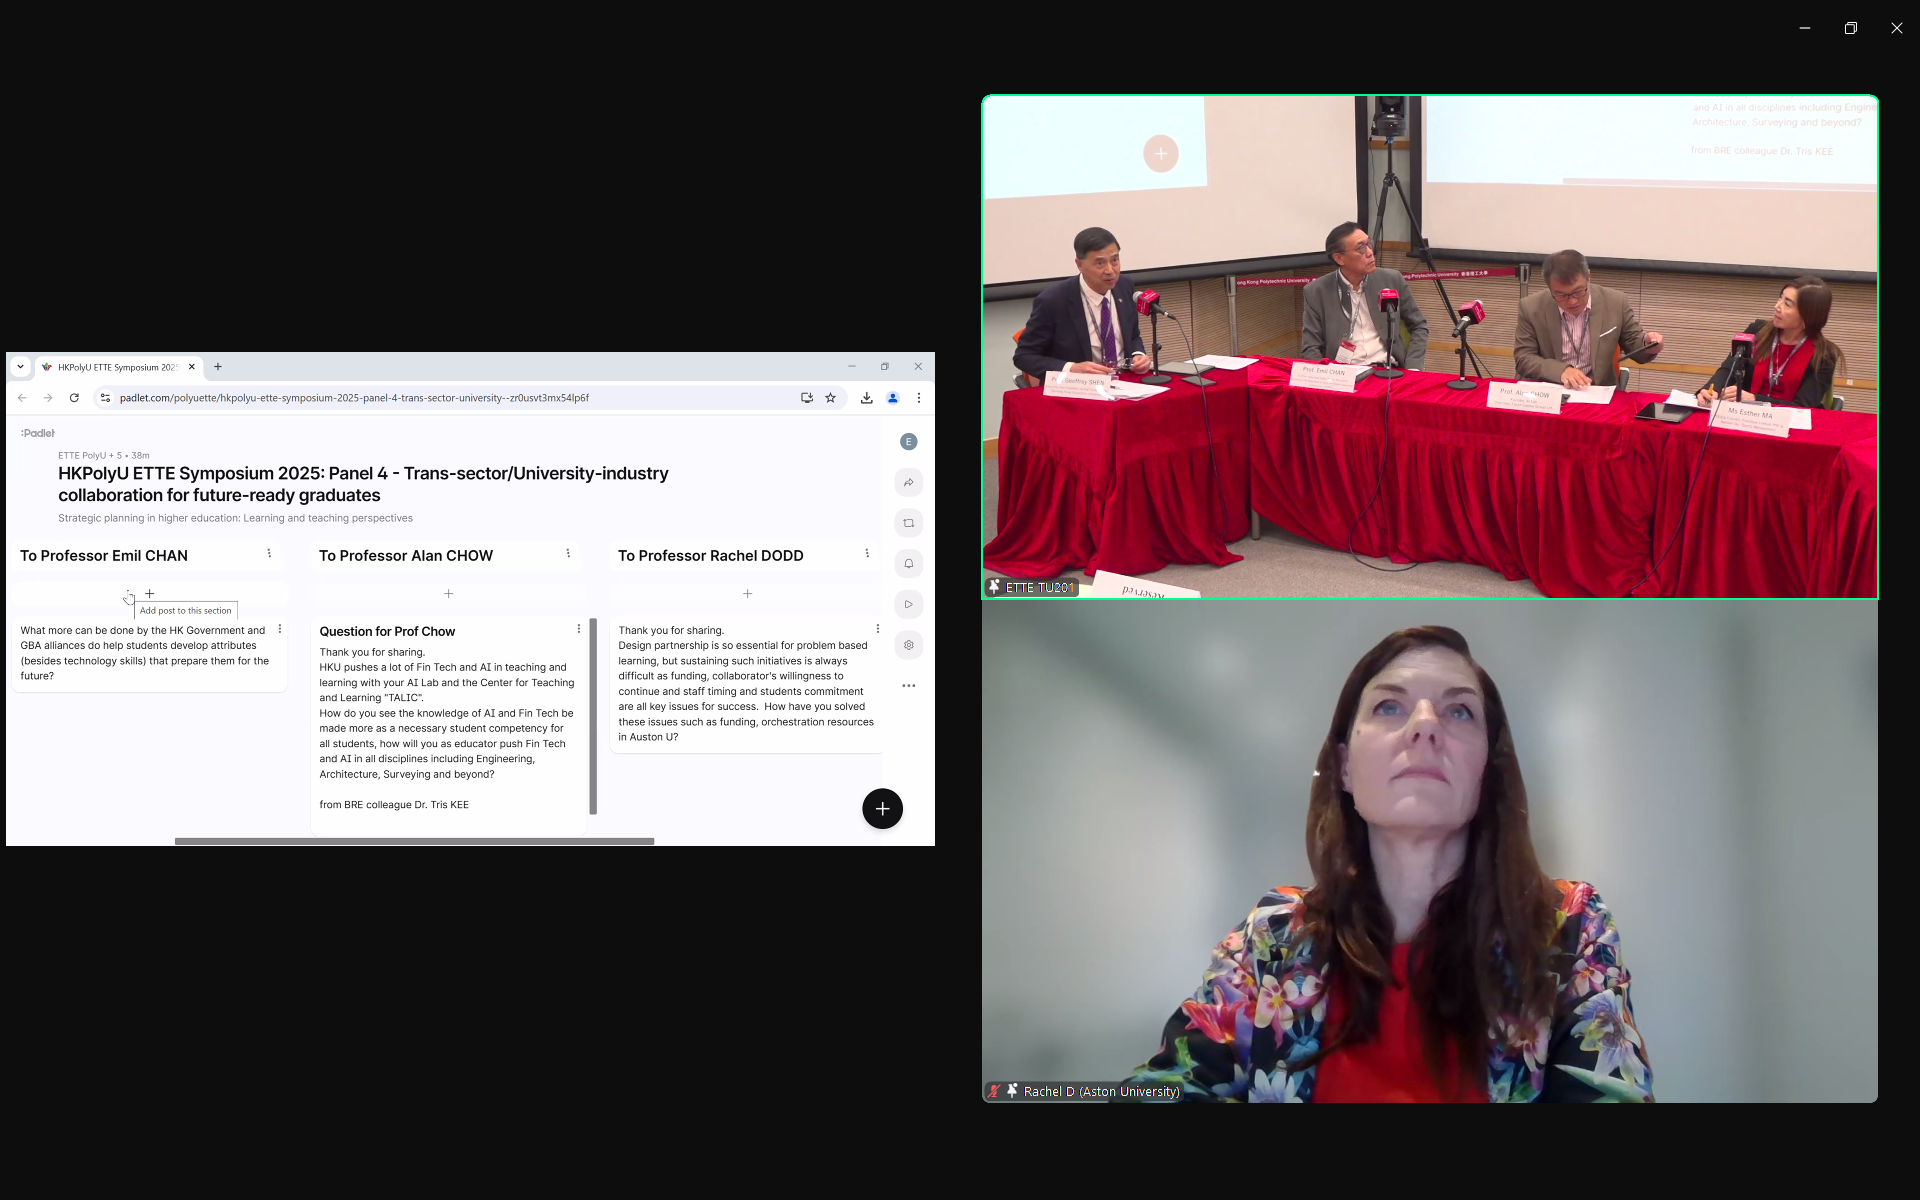Open Padlet settings gear

[x=908, y=645]
